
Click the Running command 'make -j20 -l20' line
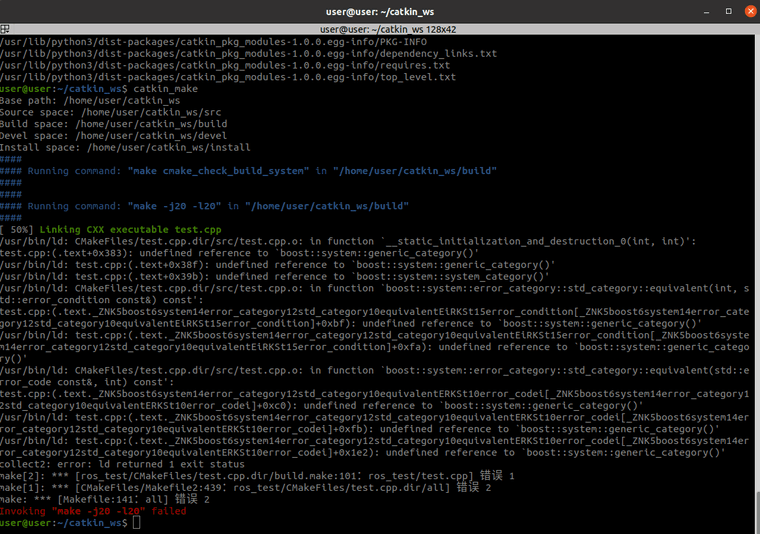(204, 206)
